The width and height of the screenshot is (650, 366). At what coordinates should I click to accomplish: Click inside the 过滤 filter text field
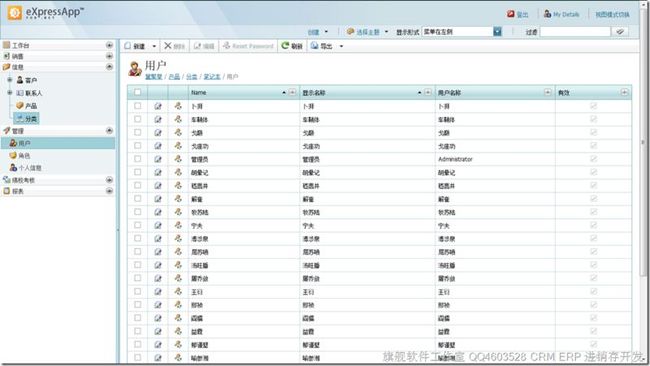coord(575,32)
